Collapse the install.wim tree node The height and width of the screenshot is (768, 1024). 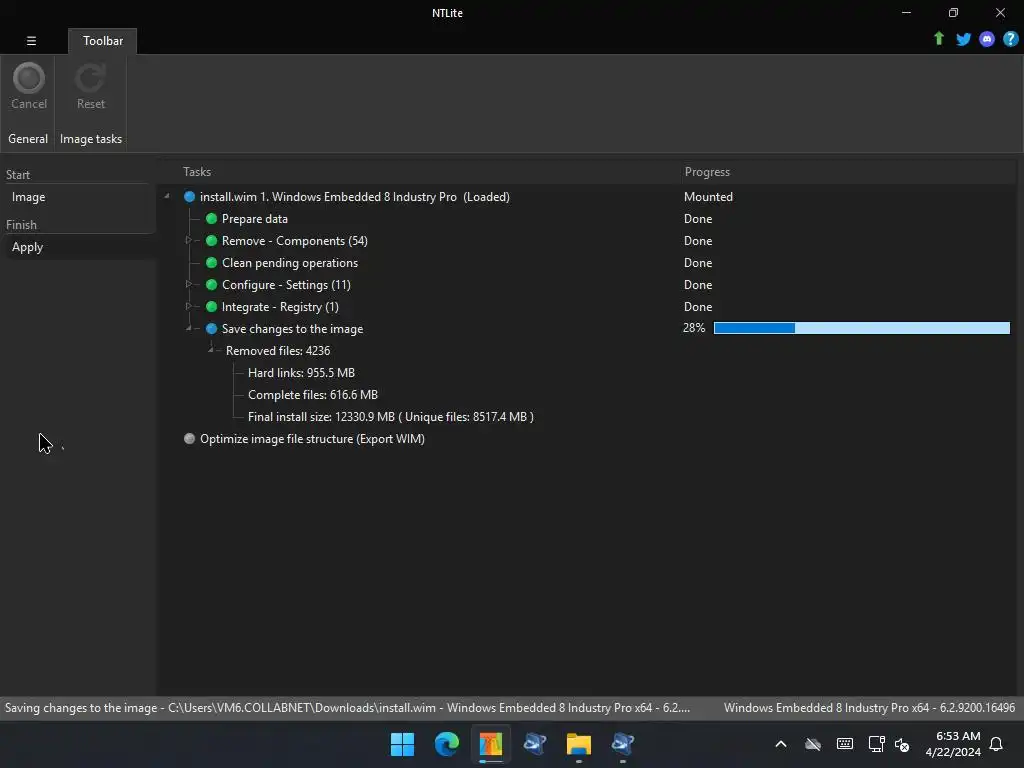(x=167, y=196)
